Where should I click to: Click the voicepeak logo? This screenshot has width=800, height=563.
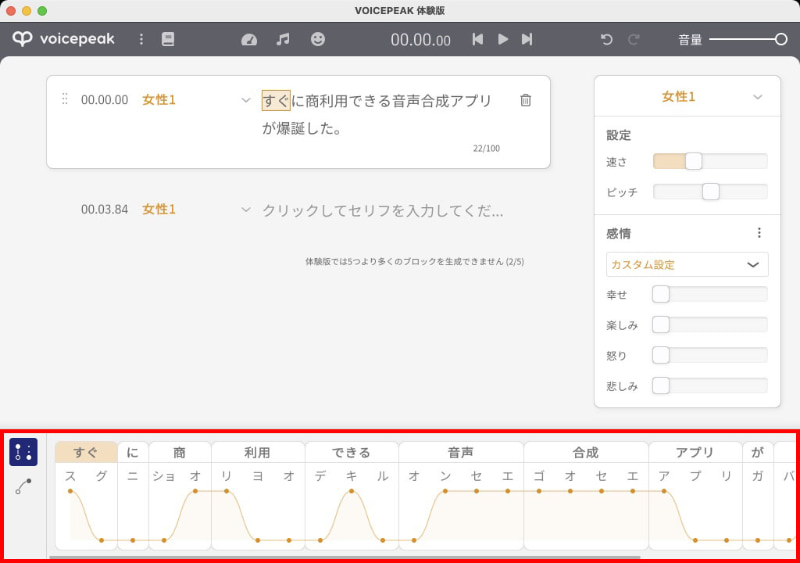(64, 39)
